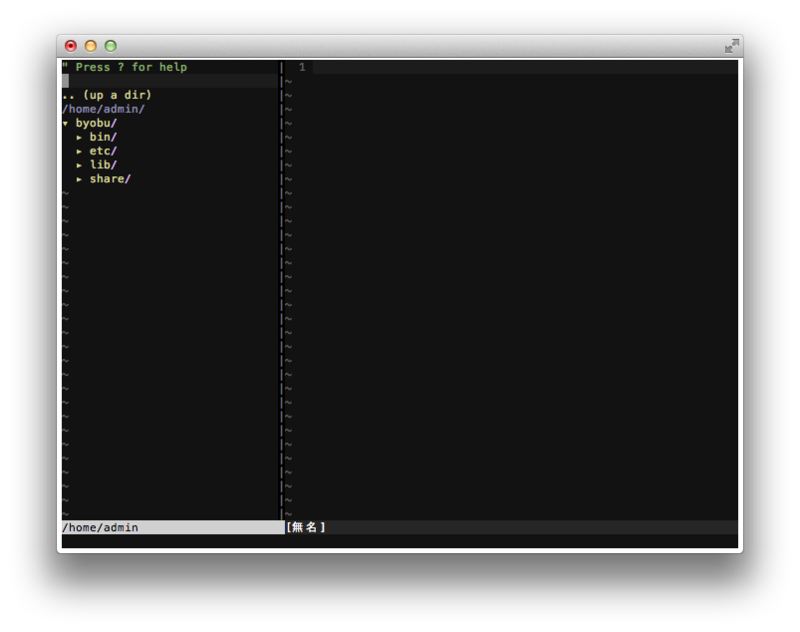The width and height of the screenshot is (800, 632).
Task: Zoom the window with green button
Action: click(111, 46)
